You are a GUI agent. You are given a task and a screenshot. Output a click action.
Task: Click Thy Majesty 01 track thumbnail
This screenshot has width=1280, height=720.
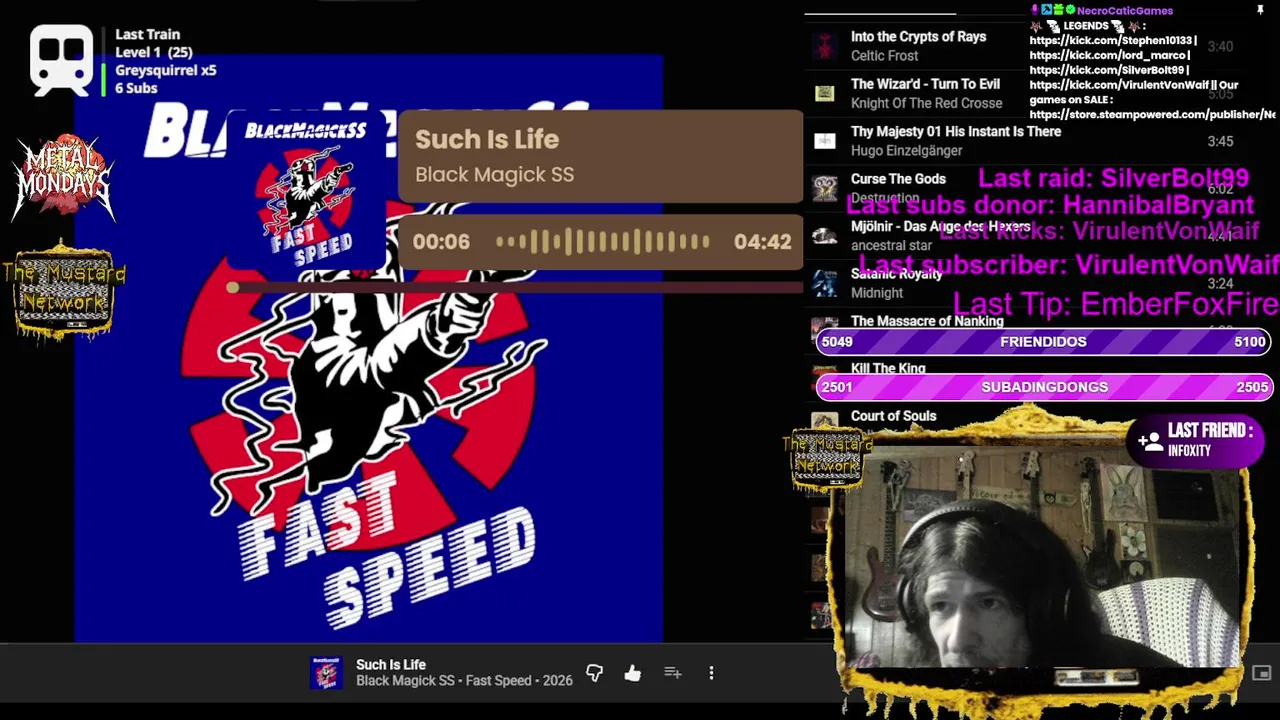click(824, 141)
